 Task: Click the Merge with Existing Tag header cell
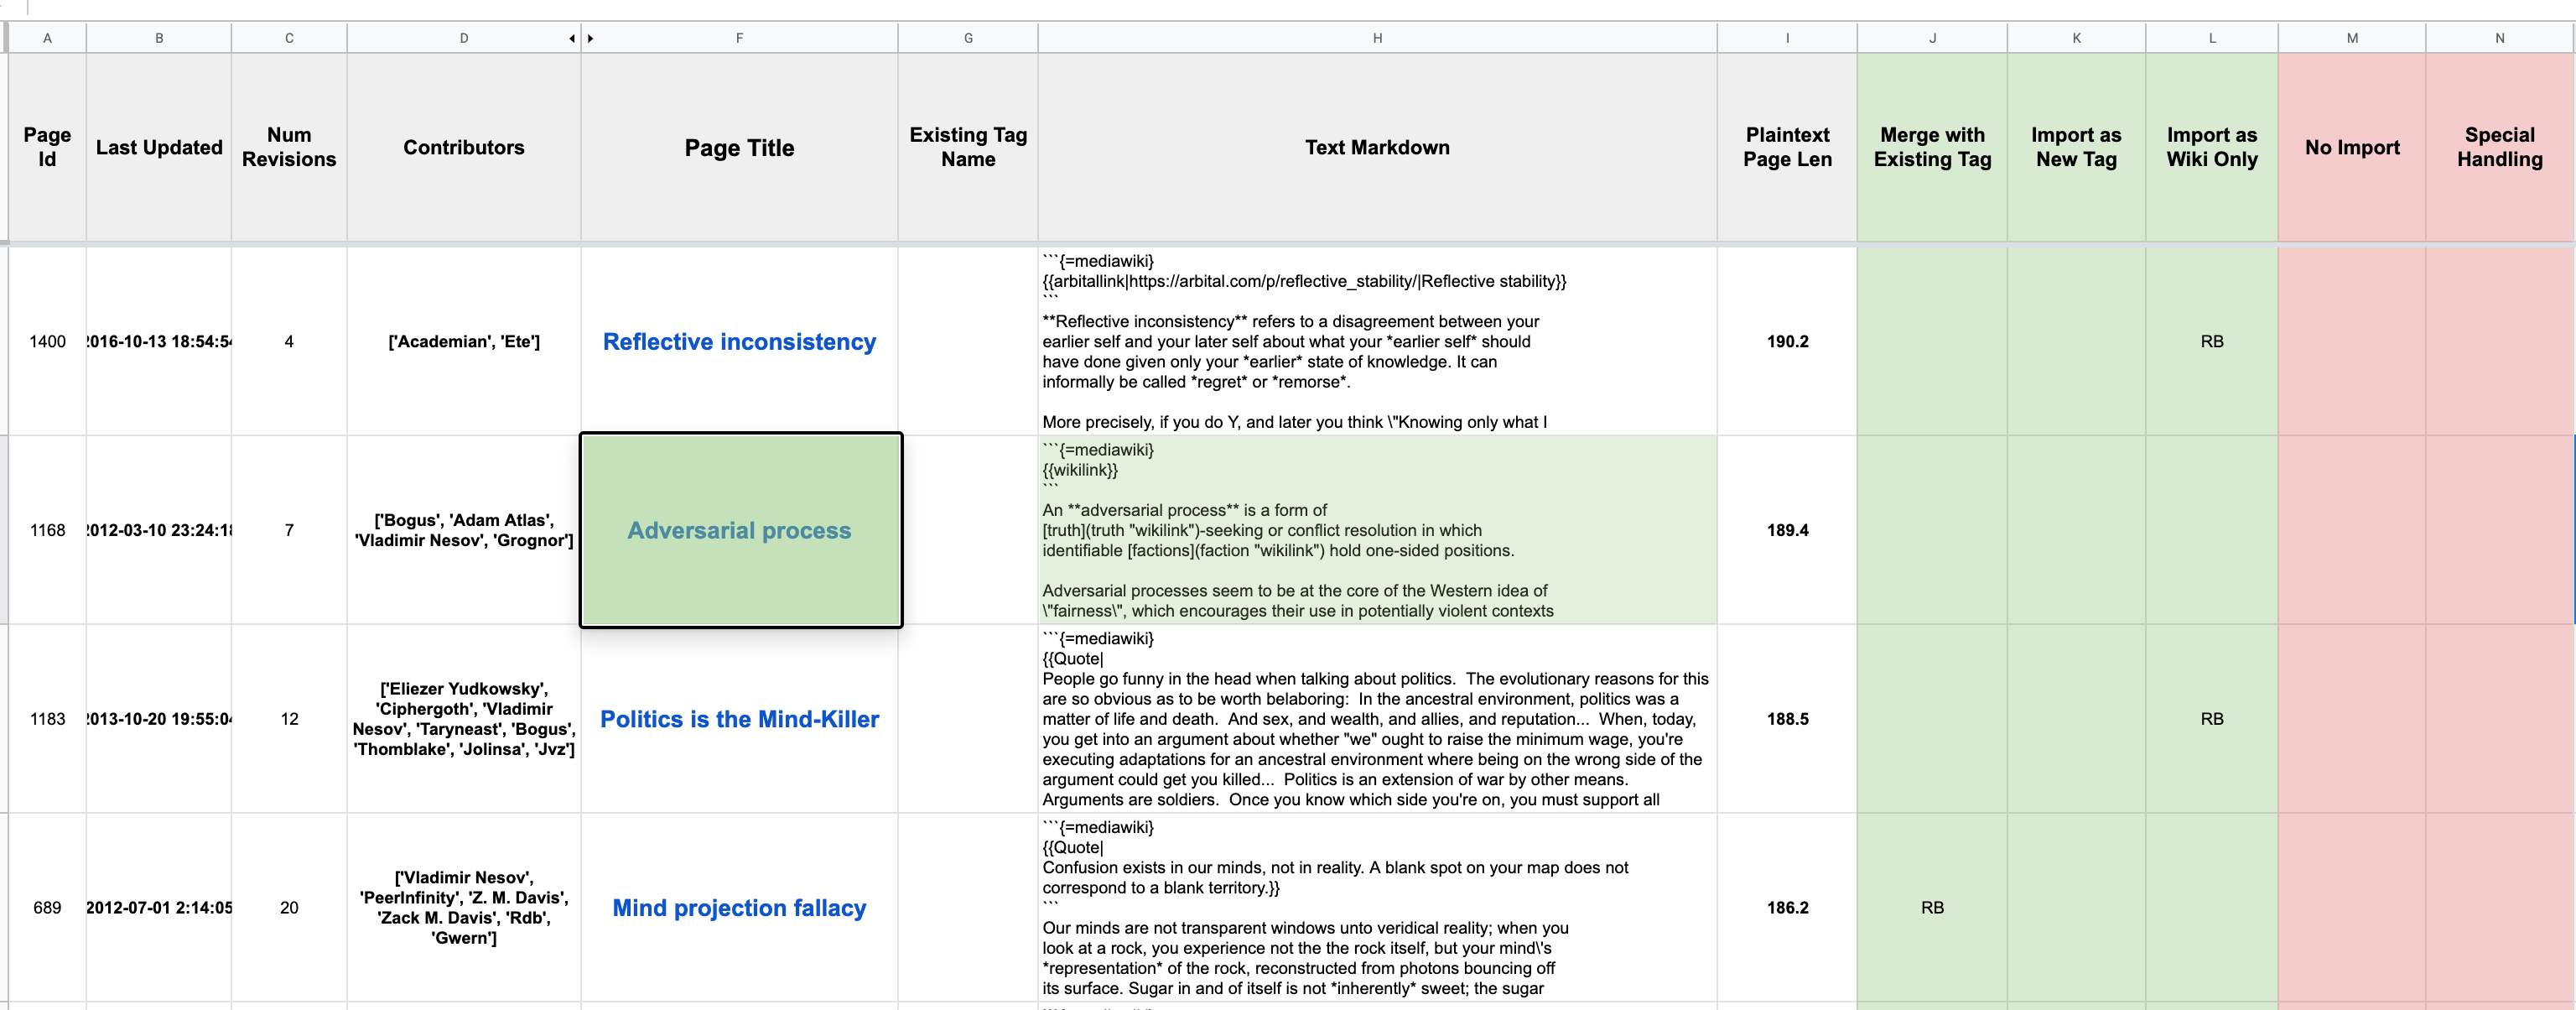tap(1931, 147)
